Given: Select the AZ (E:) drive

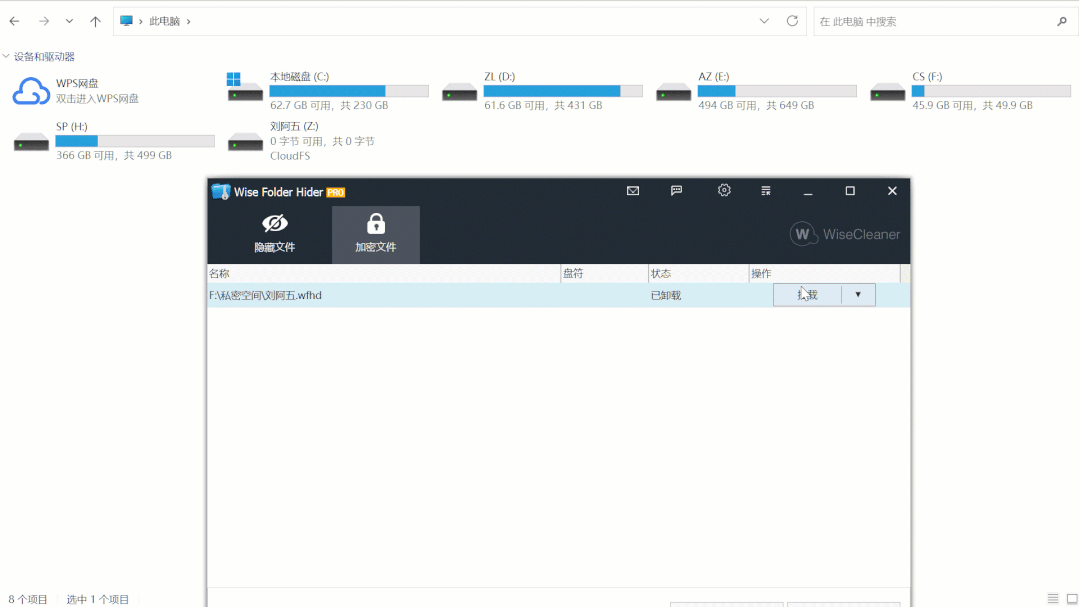Looking at the screenshot, I should (756, 91).
